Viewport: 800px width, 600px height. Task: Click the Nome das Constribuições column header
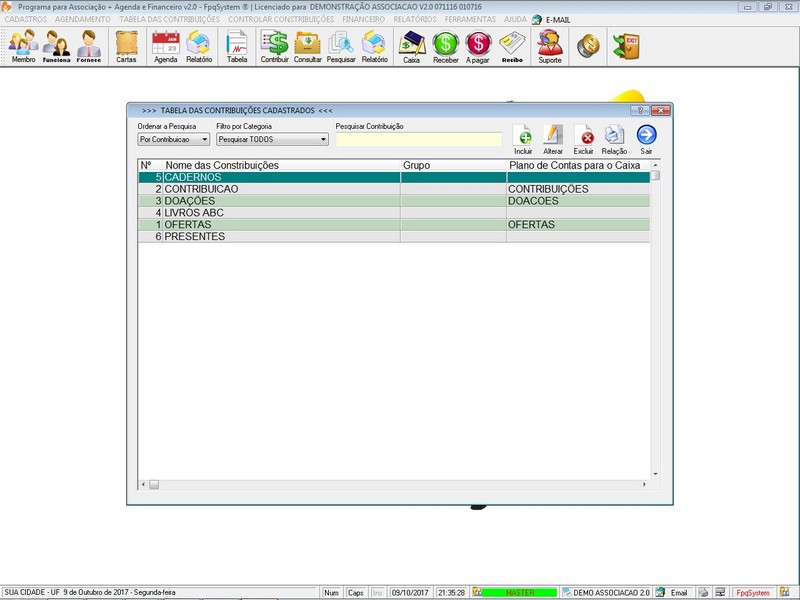(x=282, y=165)
